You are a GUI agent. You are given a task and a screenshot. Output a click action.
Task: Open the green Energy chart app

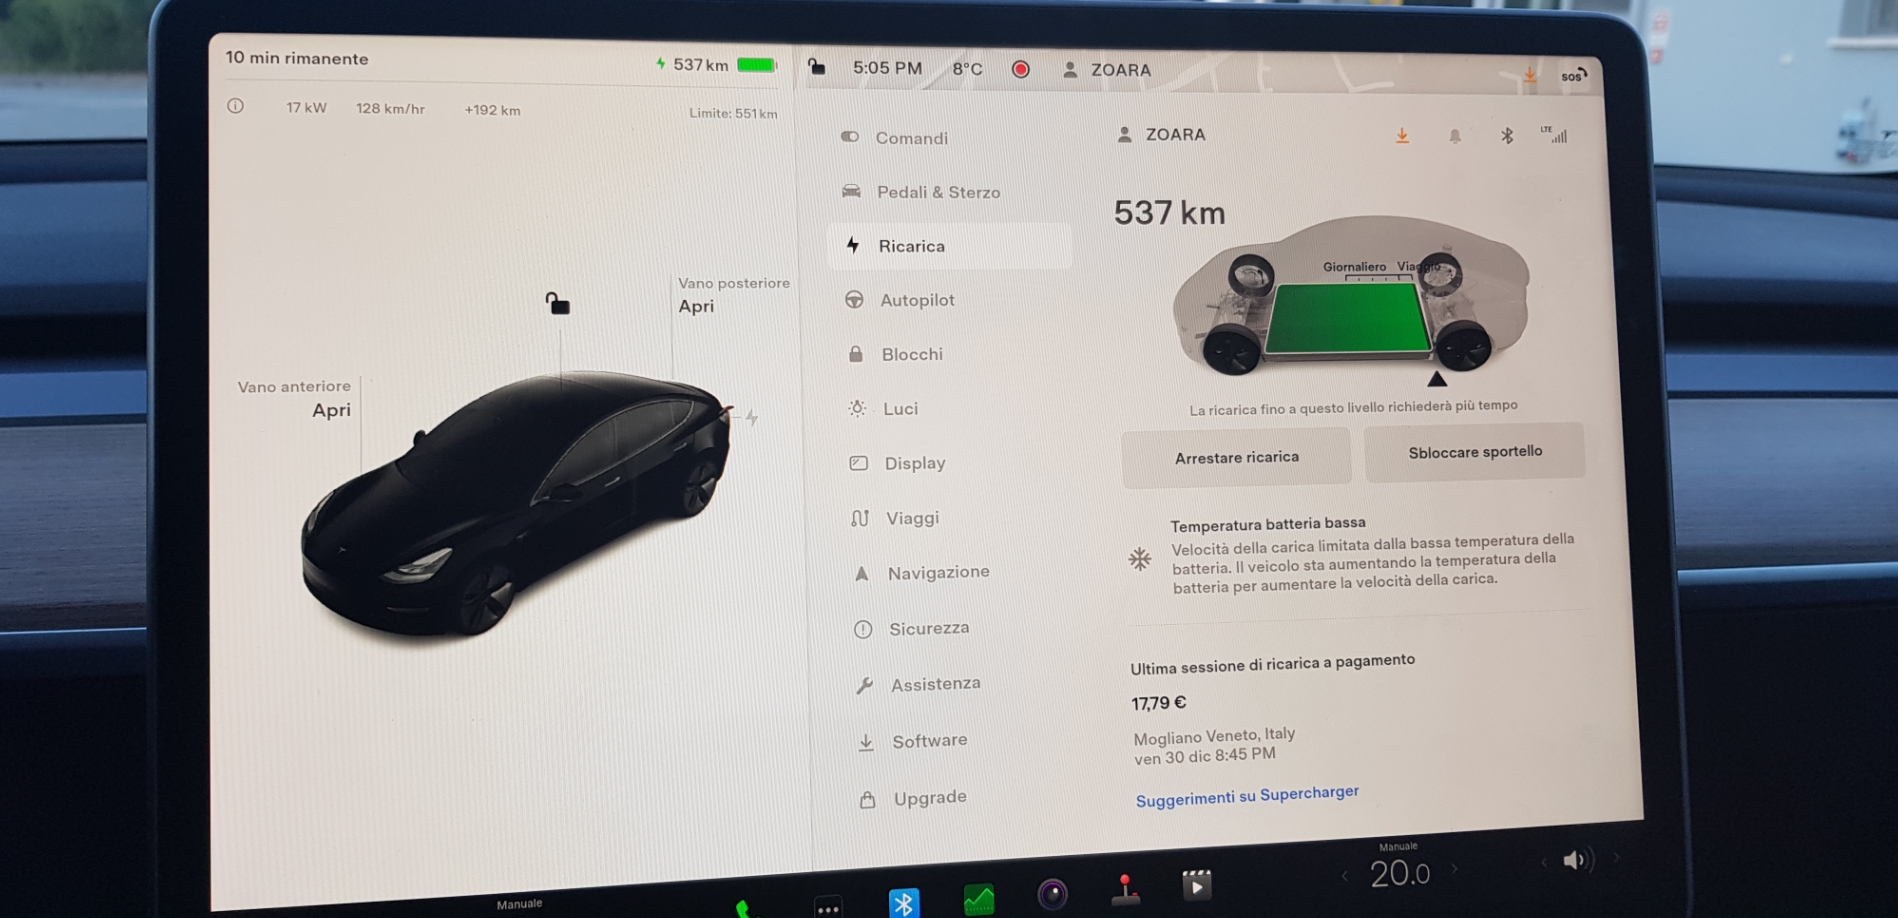click(979, 899)
